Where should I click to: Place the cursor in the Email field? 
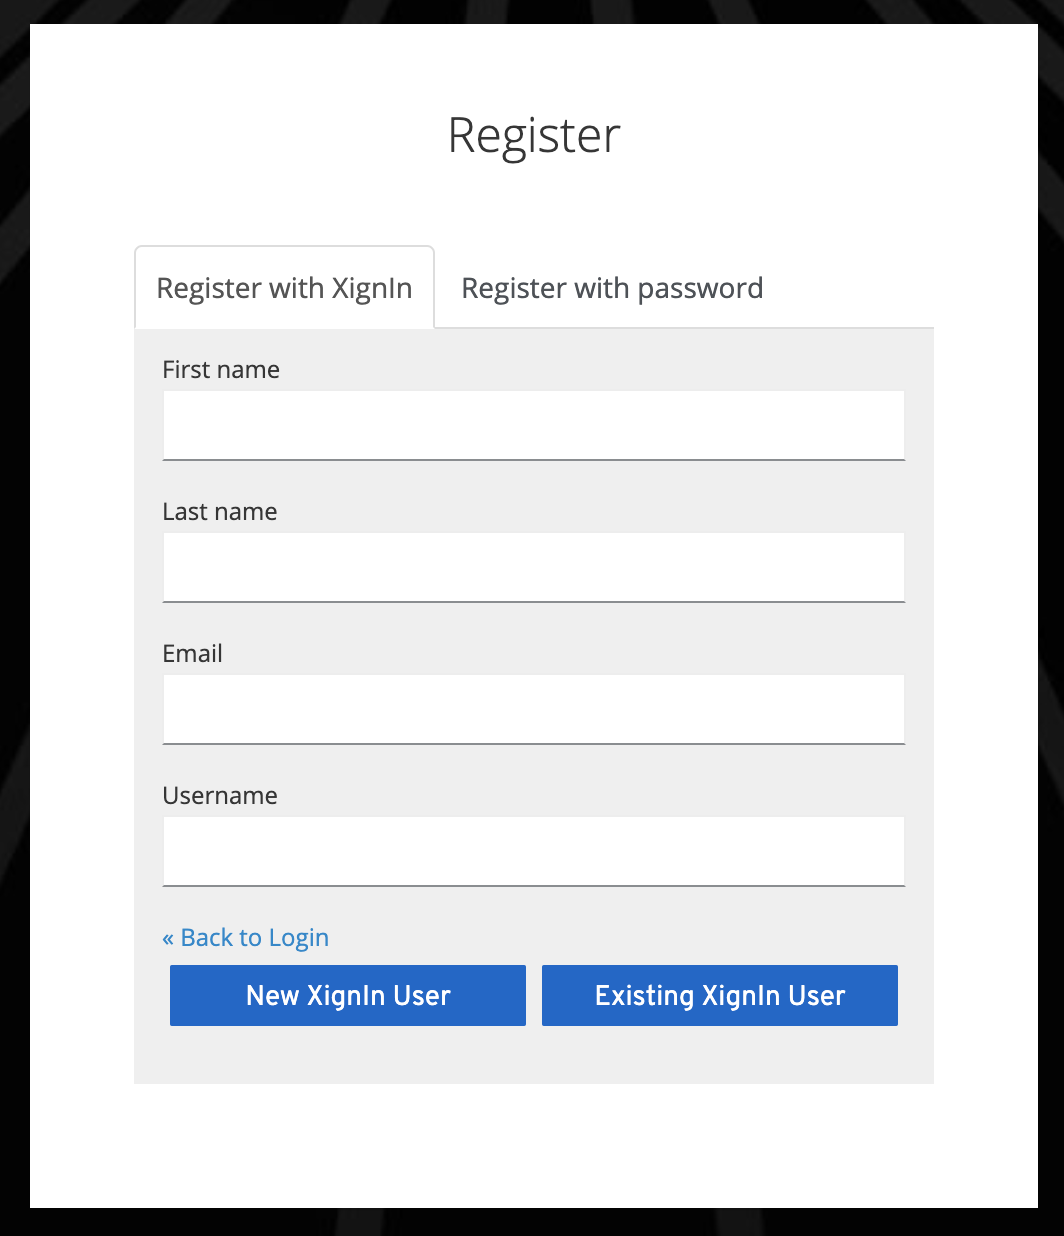[x=533, y=709]
